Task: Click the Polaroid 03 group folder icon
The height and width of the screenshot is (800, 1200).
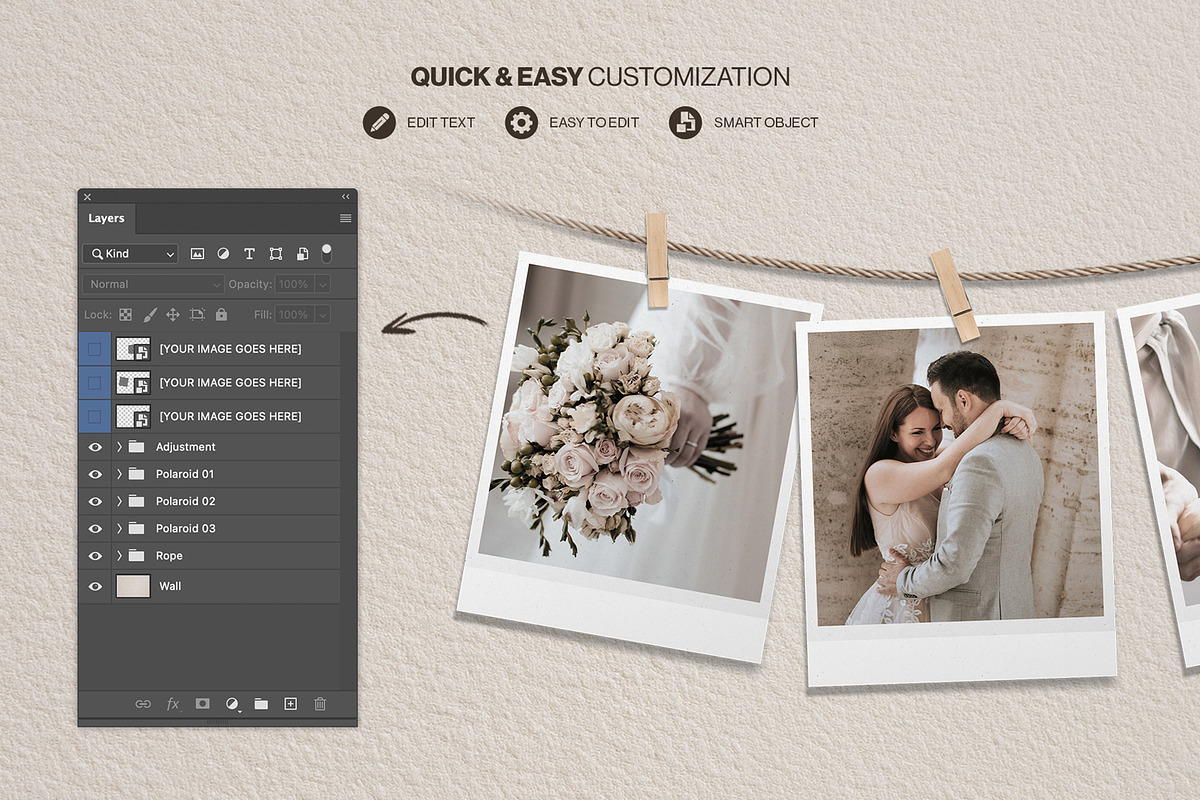Action: [136, 528]
